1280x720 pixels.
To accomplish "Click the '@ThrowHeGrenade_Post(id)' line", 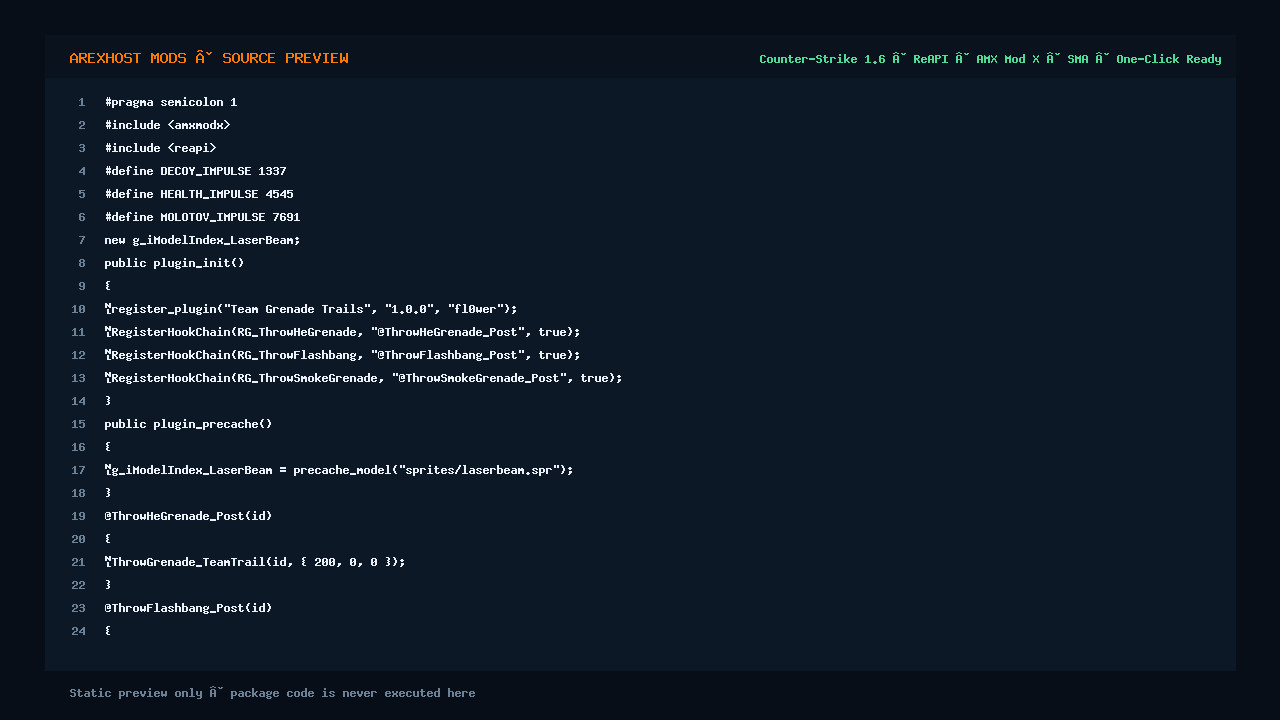I will pos(188,516).
